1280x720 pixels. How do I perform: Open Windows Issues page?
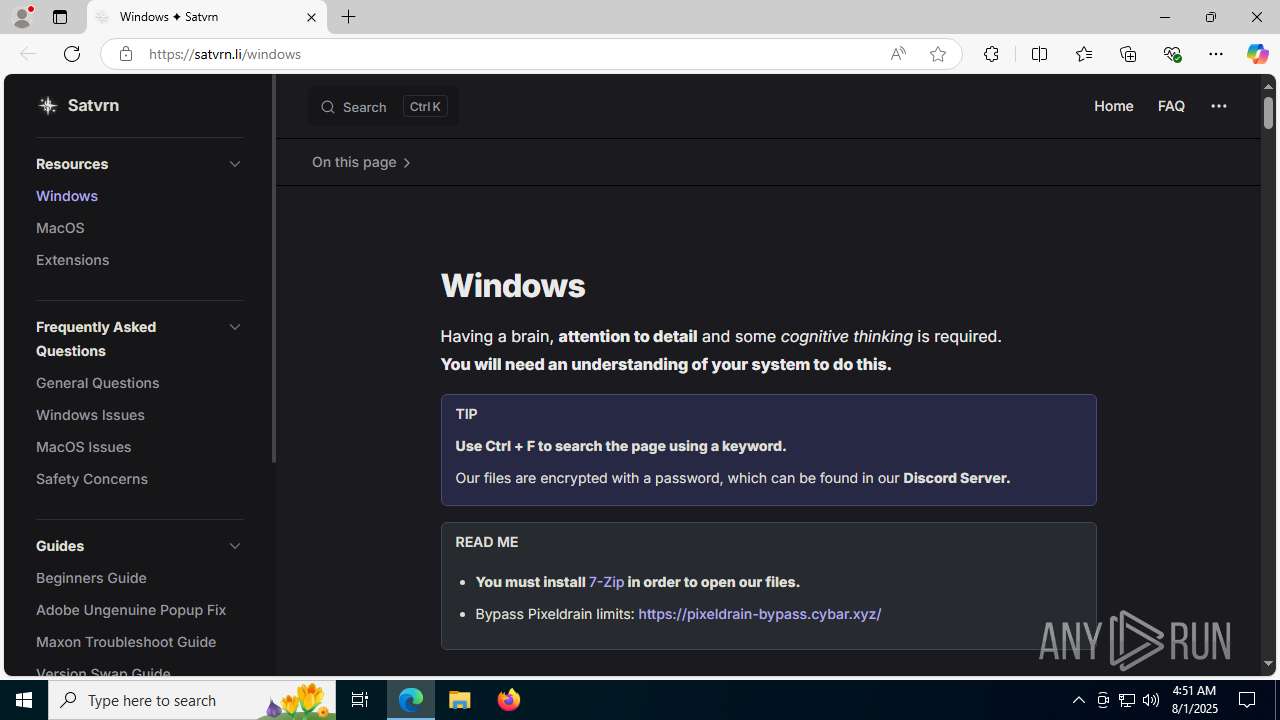click(x=90, y=415)
